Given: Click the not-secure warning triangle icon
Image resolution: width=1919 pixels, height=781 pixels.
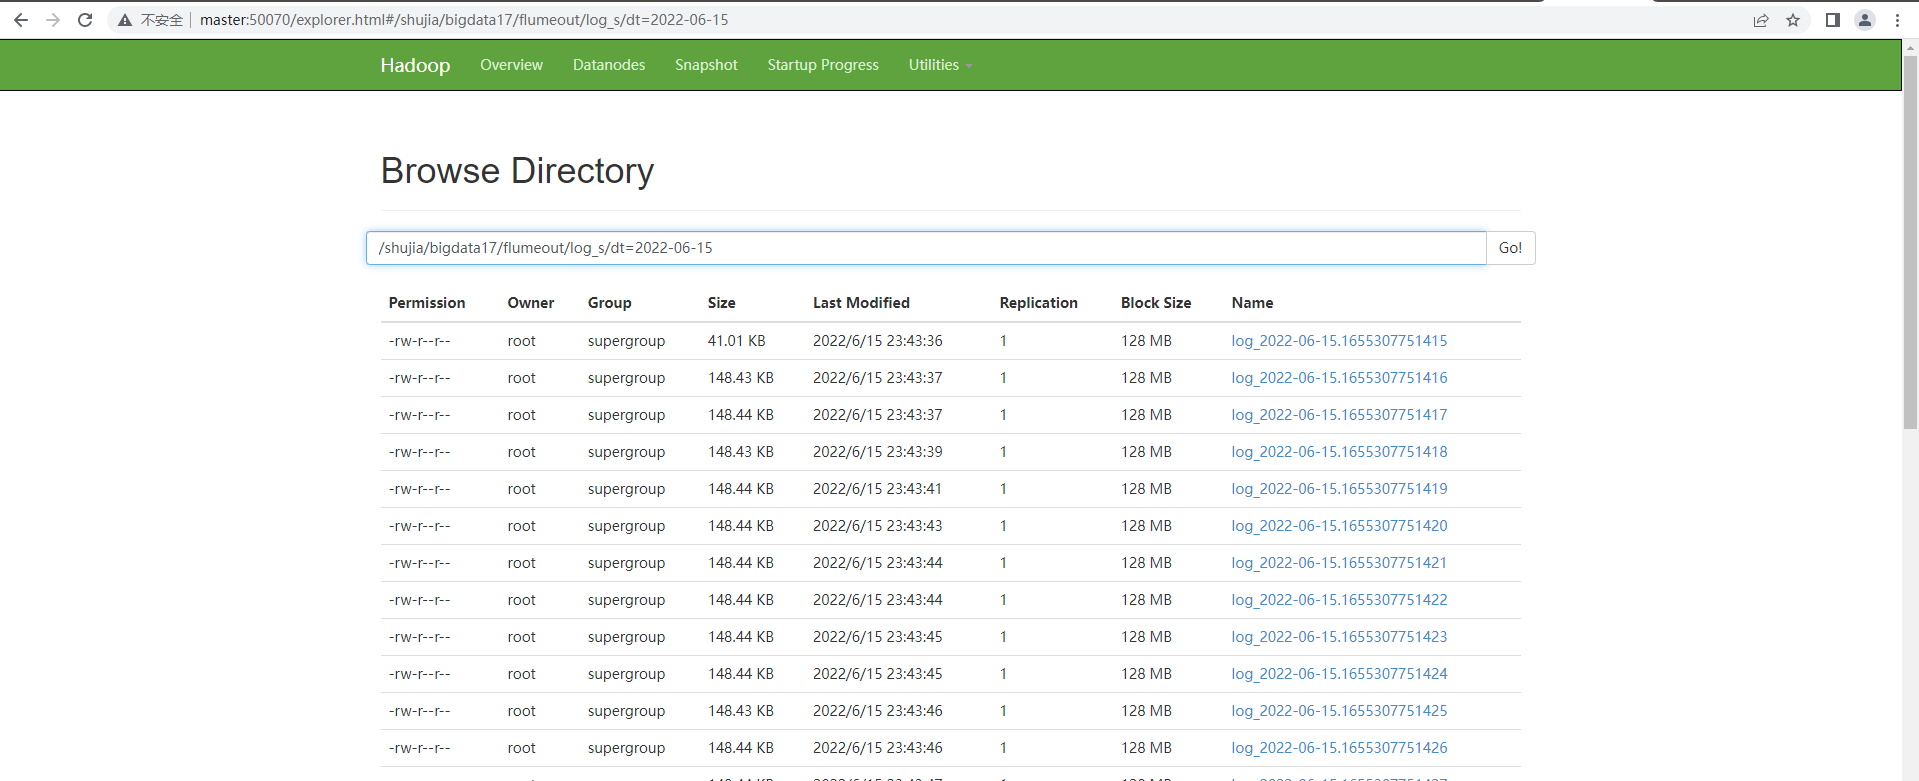Looking at the screenshot, I should click(x=125, y=20).
